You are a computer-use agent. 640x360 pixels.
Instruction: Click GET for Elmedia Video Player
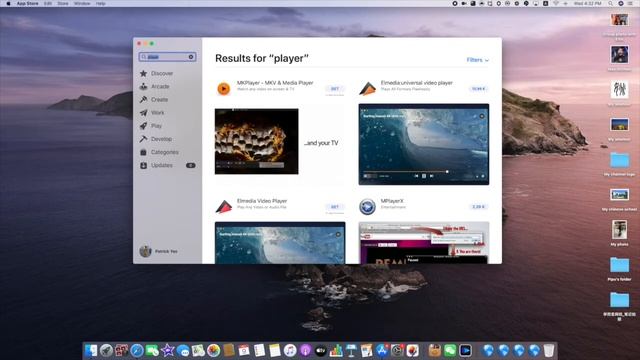335,207
